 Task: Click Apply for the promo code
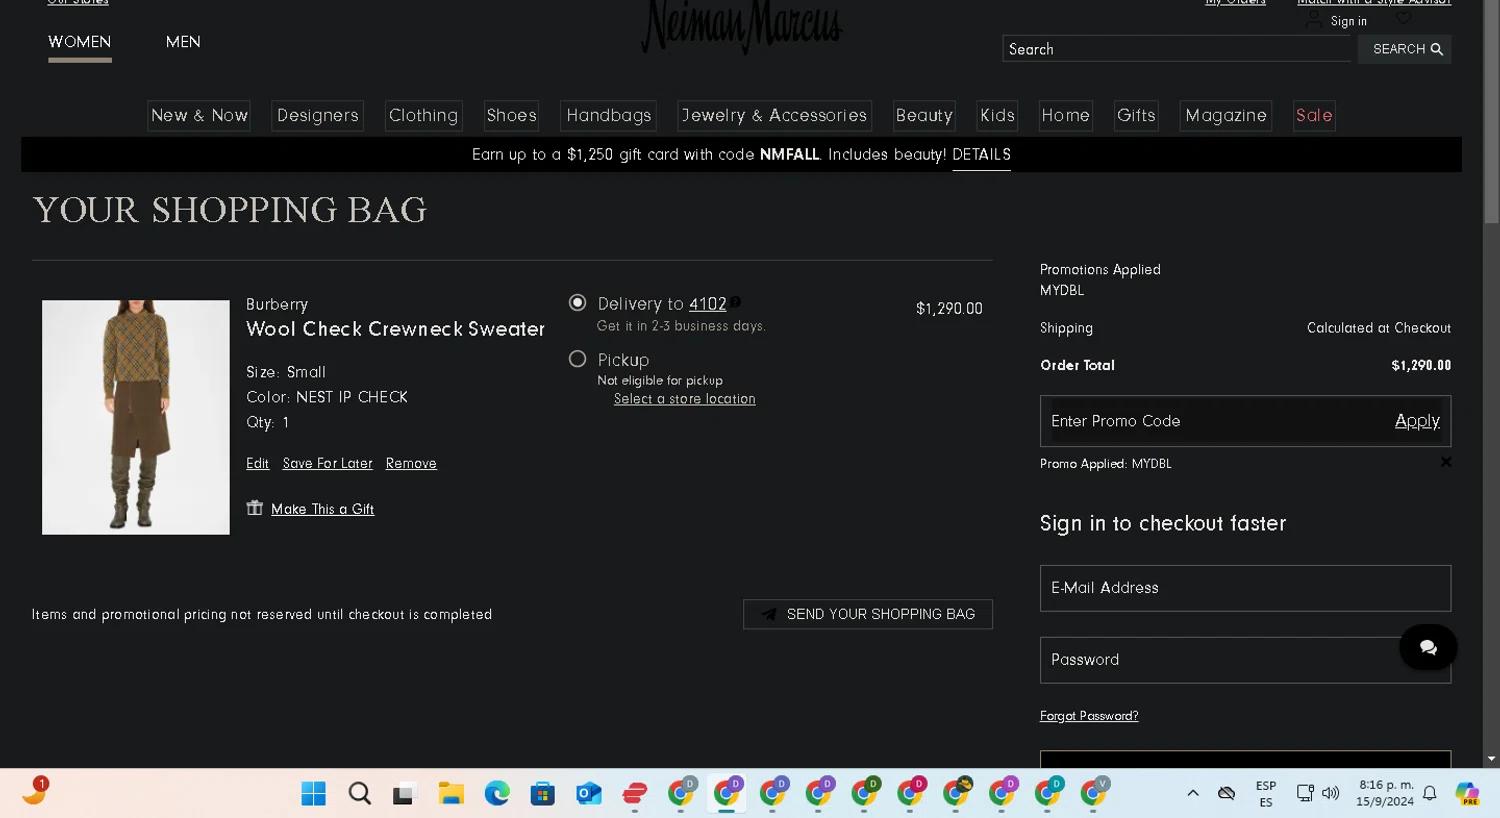[1416, 421]
